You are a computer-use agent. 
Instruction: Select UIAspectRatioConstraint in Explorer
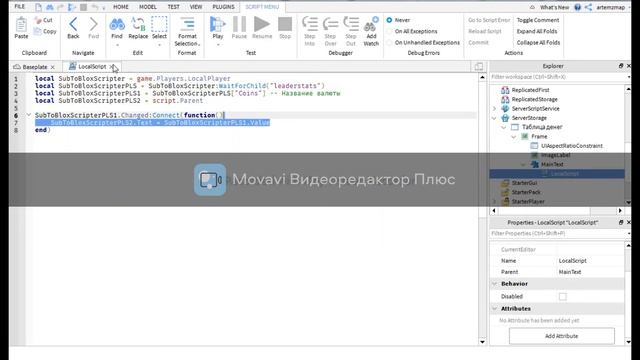pos(571,146)
